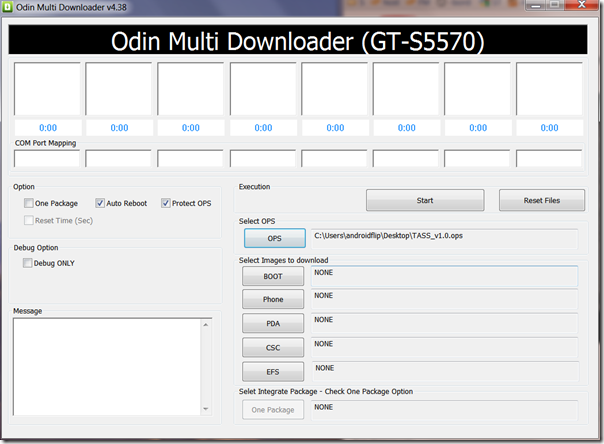Click inside the Message log box
Viewport: 604px width, 444px height.
[107, 367]
